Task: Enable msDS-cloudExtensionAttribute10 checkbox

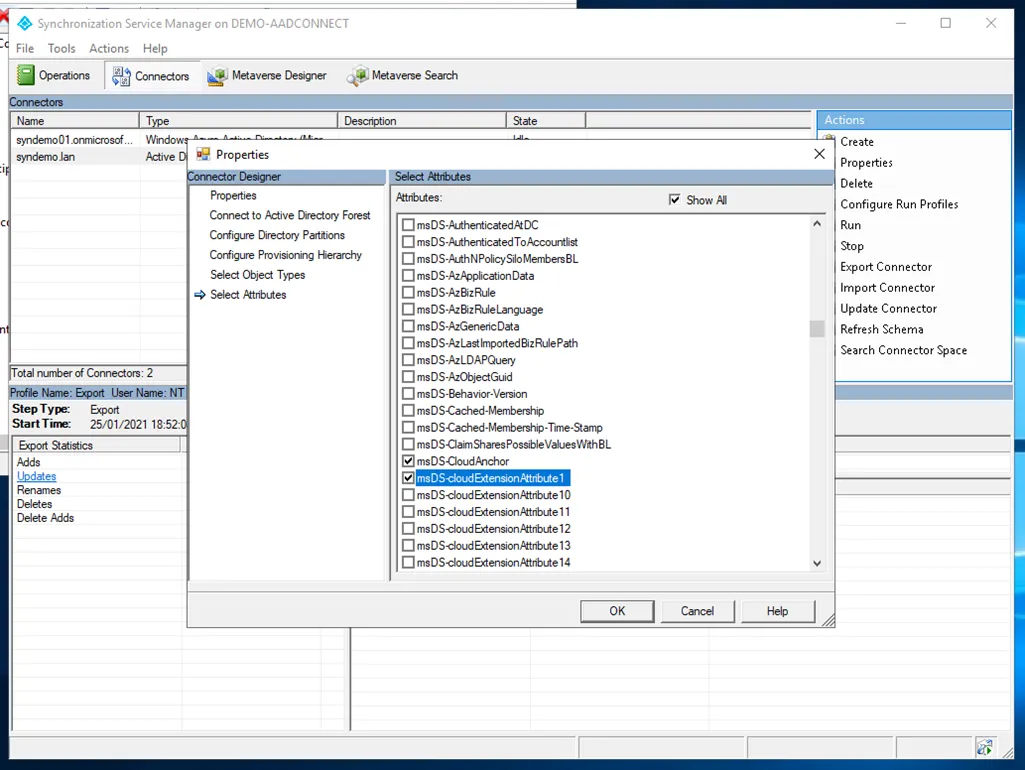Action: click(408, 495)
